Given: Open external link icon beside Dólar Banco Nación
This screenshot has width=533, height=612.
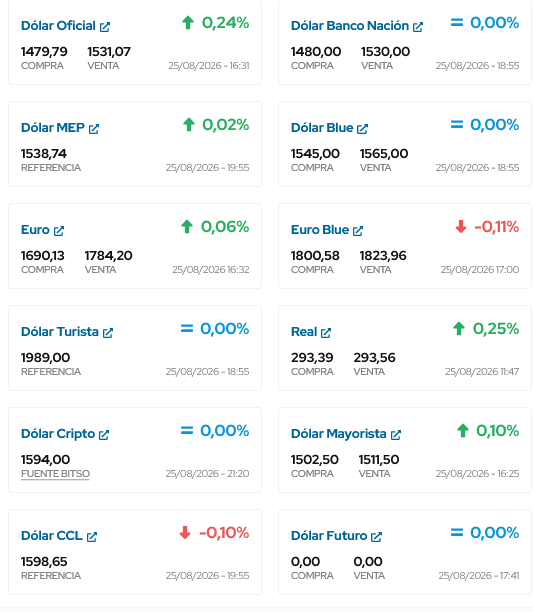Looking at the screenshot, I should tap(418, 27).
